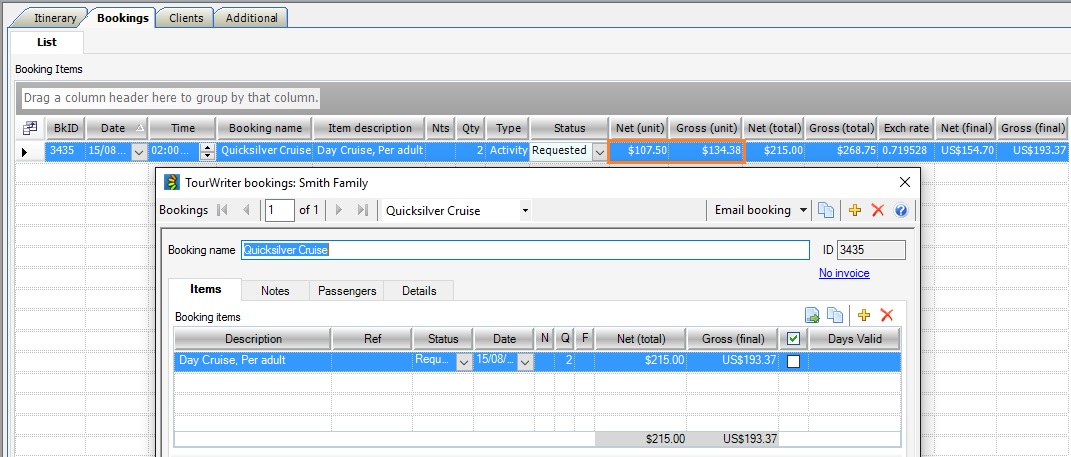Open the Clients tab

point(186,18)
